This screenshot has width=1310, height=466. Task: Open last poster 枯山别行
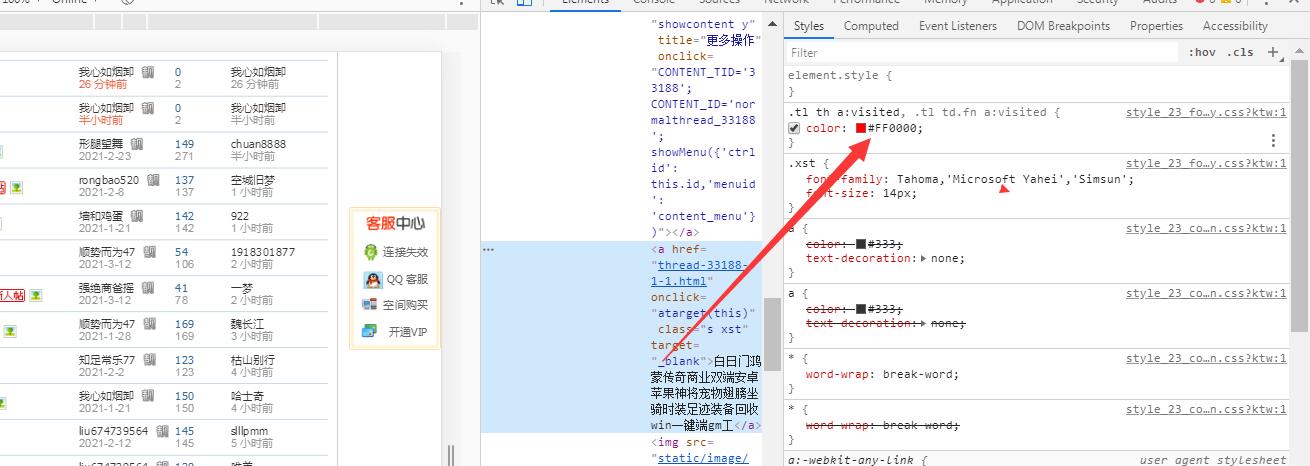tap(252, 360)
